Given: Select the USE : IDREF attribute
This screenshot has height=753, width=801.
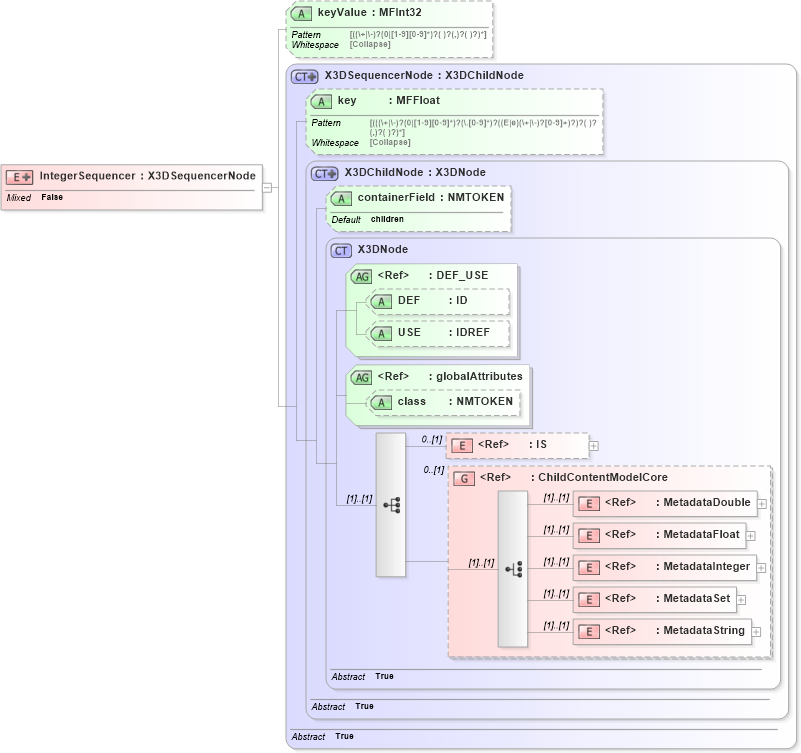Looking at the screenshot, I should (x=443, y=332).
